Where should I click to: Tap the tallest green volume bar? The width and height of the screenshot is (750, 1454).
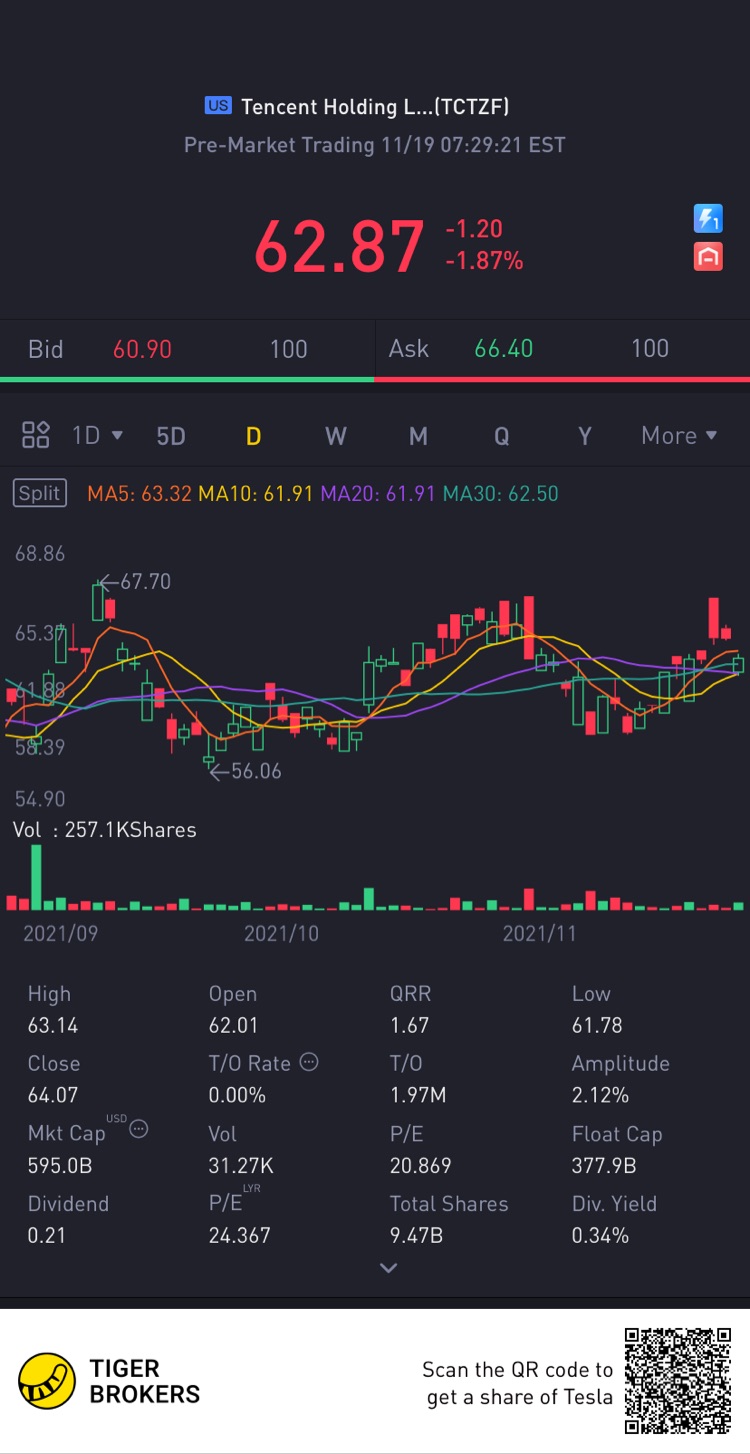[x=37, y=877]
